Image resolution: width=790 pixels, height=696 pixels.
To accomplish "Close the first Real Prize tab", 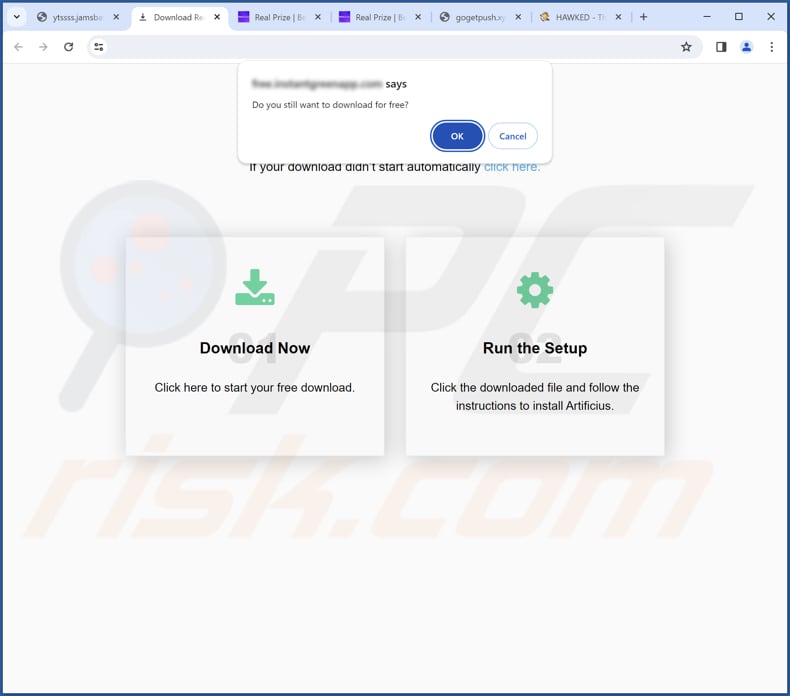I will click(x=318, y=17).
